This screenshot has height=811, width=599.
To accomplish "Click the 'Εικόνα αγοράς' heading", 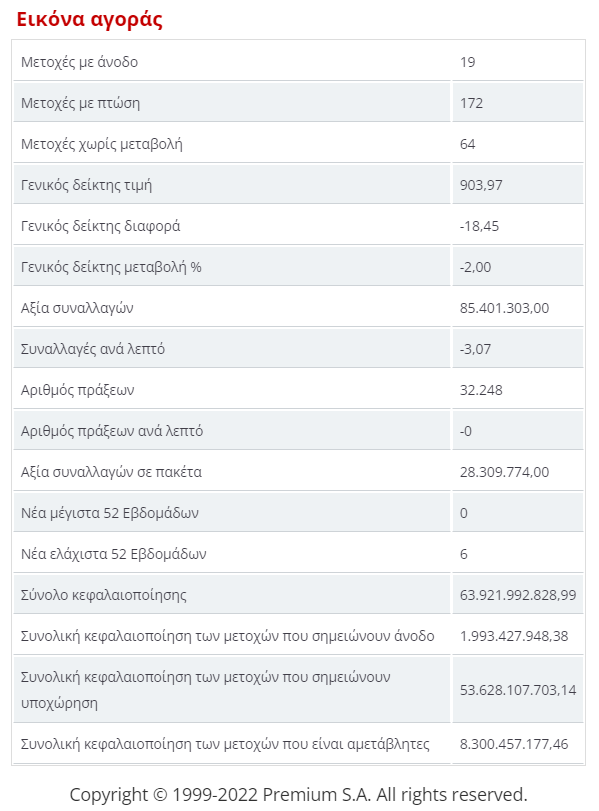I will [x=89, y=19].
